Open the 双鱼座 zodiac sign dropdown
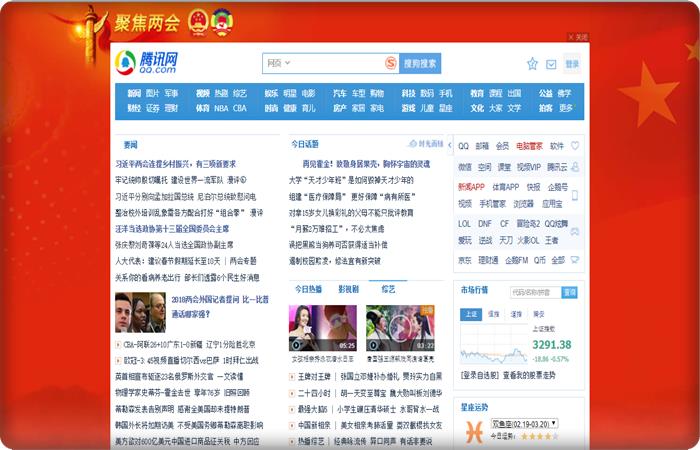The height and width of the screenshot is (450, 700). click(524, 423)
